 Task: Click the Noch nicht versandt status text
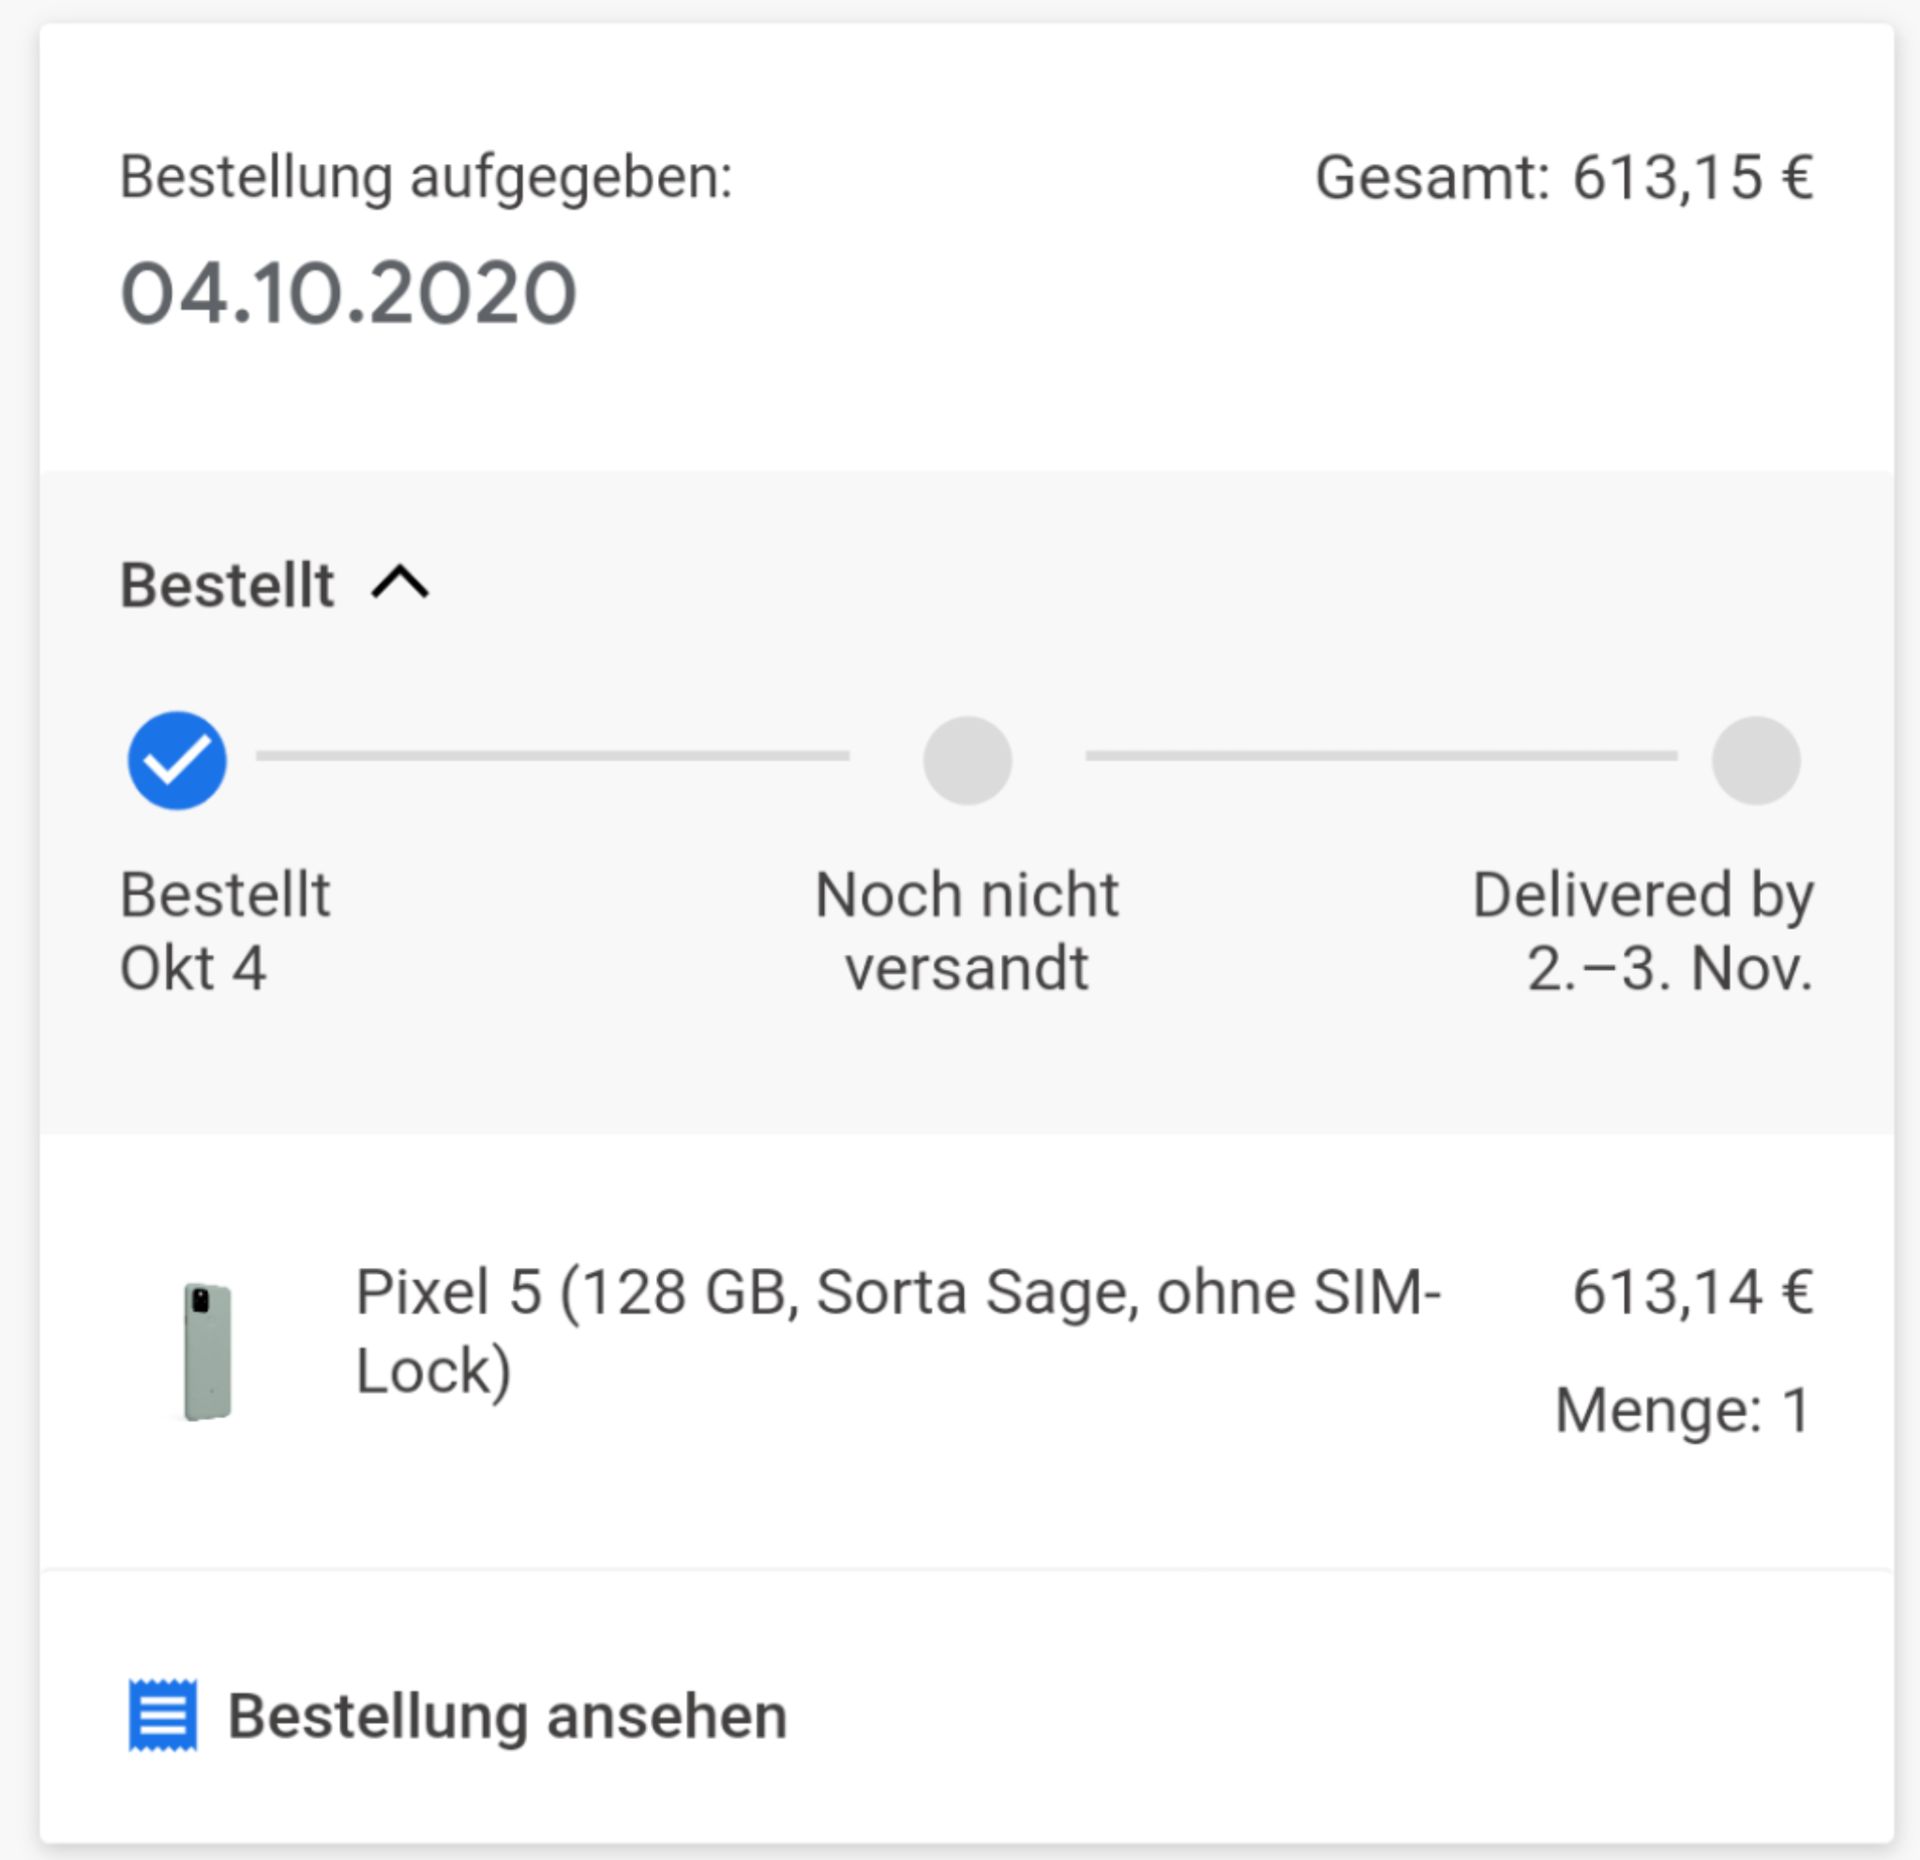(967, 930)
